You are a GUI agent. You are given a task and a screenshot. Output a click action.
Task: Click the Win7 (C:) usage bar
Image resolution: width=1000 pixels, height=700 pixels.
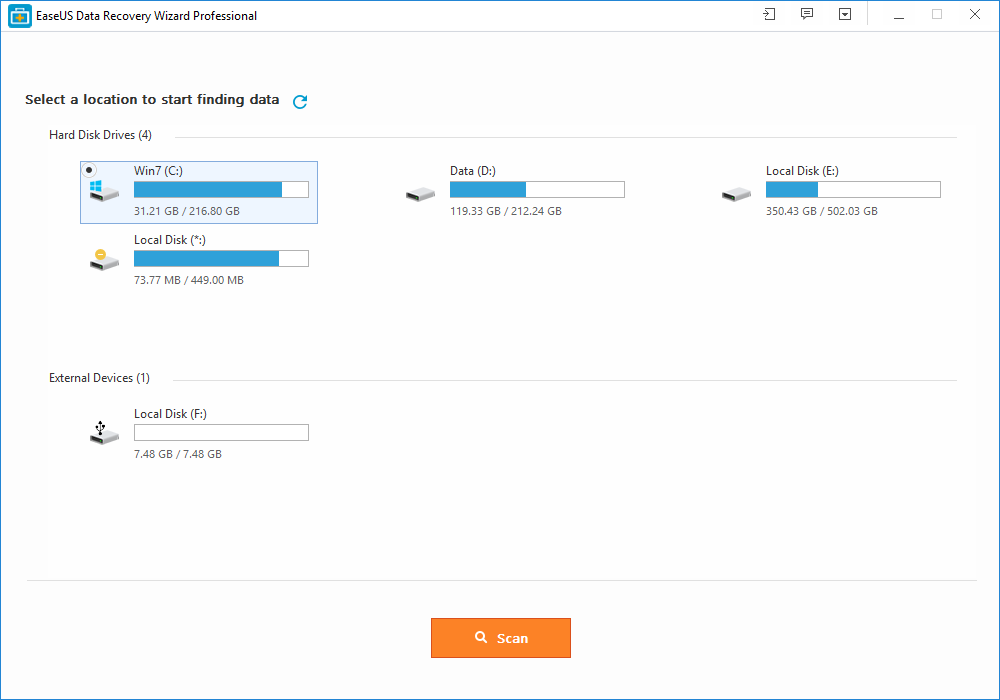pyautogui.click(x=221, y=189)
